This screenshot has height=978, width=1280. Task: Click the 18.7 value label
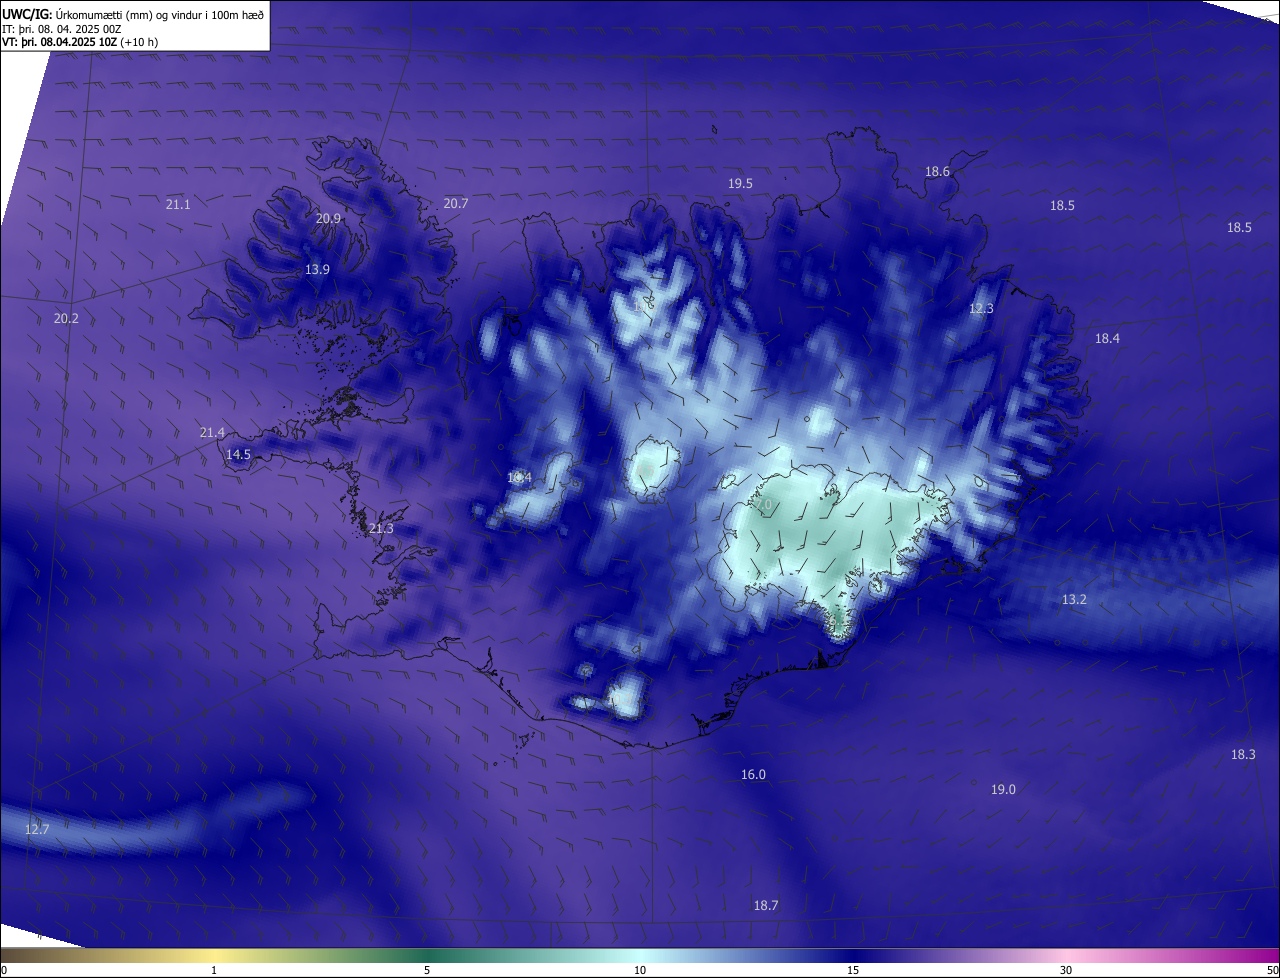(765, 905)
